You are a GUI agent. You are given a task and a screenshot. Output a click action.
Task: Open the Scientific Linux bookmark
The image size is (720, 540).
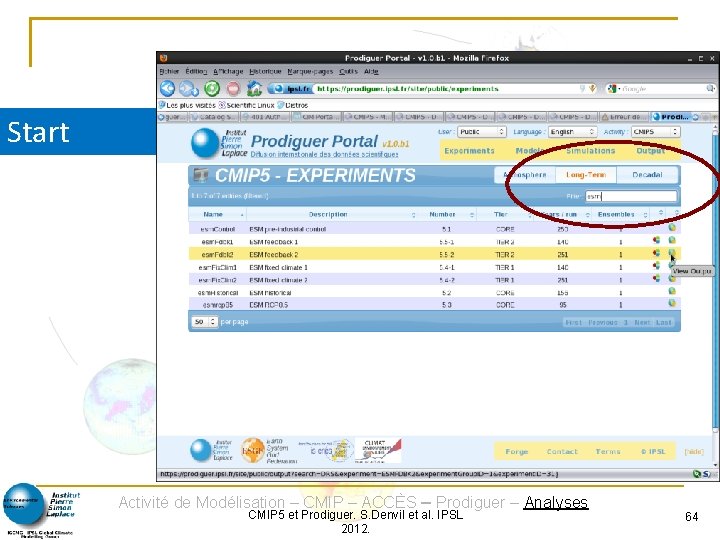[x=247, y=105]
